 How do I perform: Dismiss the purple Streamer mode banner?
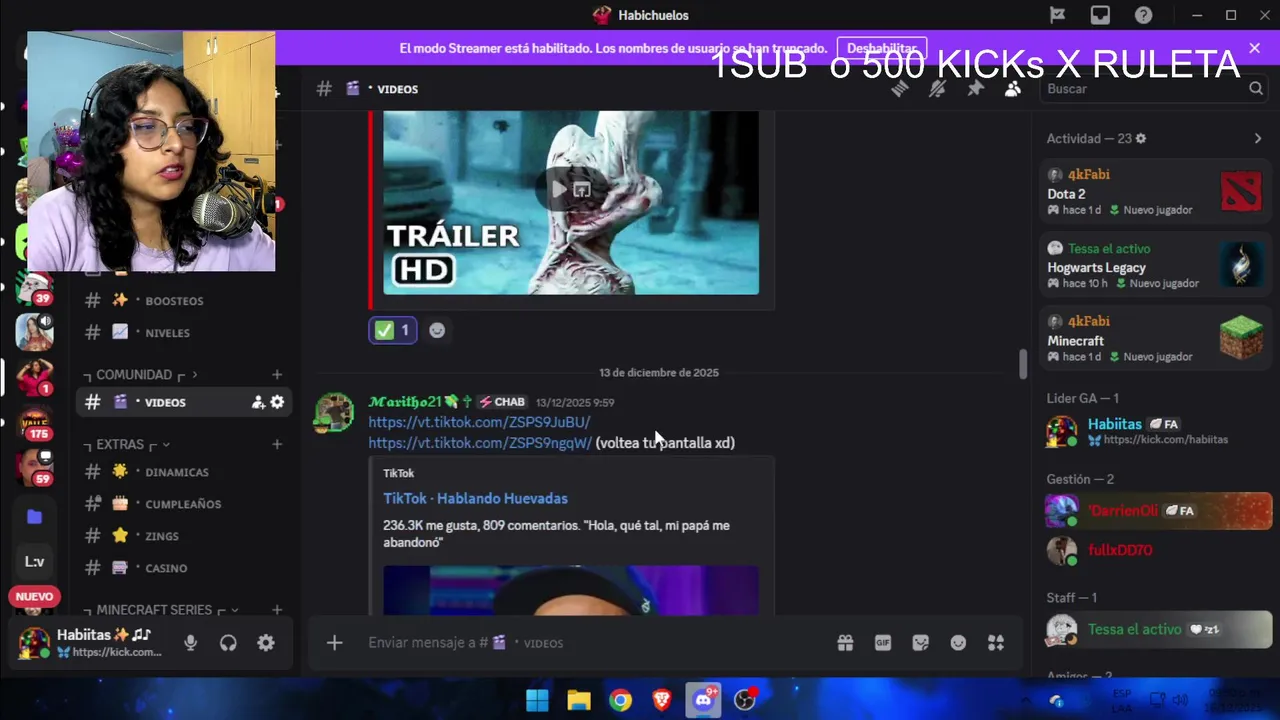(x=1254, y=48)
